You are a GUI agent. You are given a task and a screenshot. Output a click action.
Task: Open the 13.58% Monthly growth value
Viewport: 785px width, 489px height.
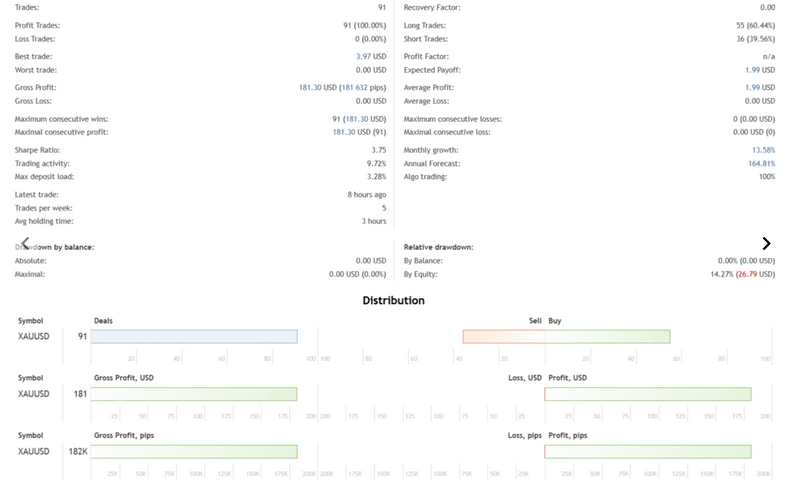pyautogui.click(x=763, y=150)
